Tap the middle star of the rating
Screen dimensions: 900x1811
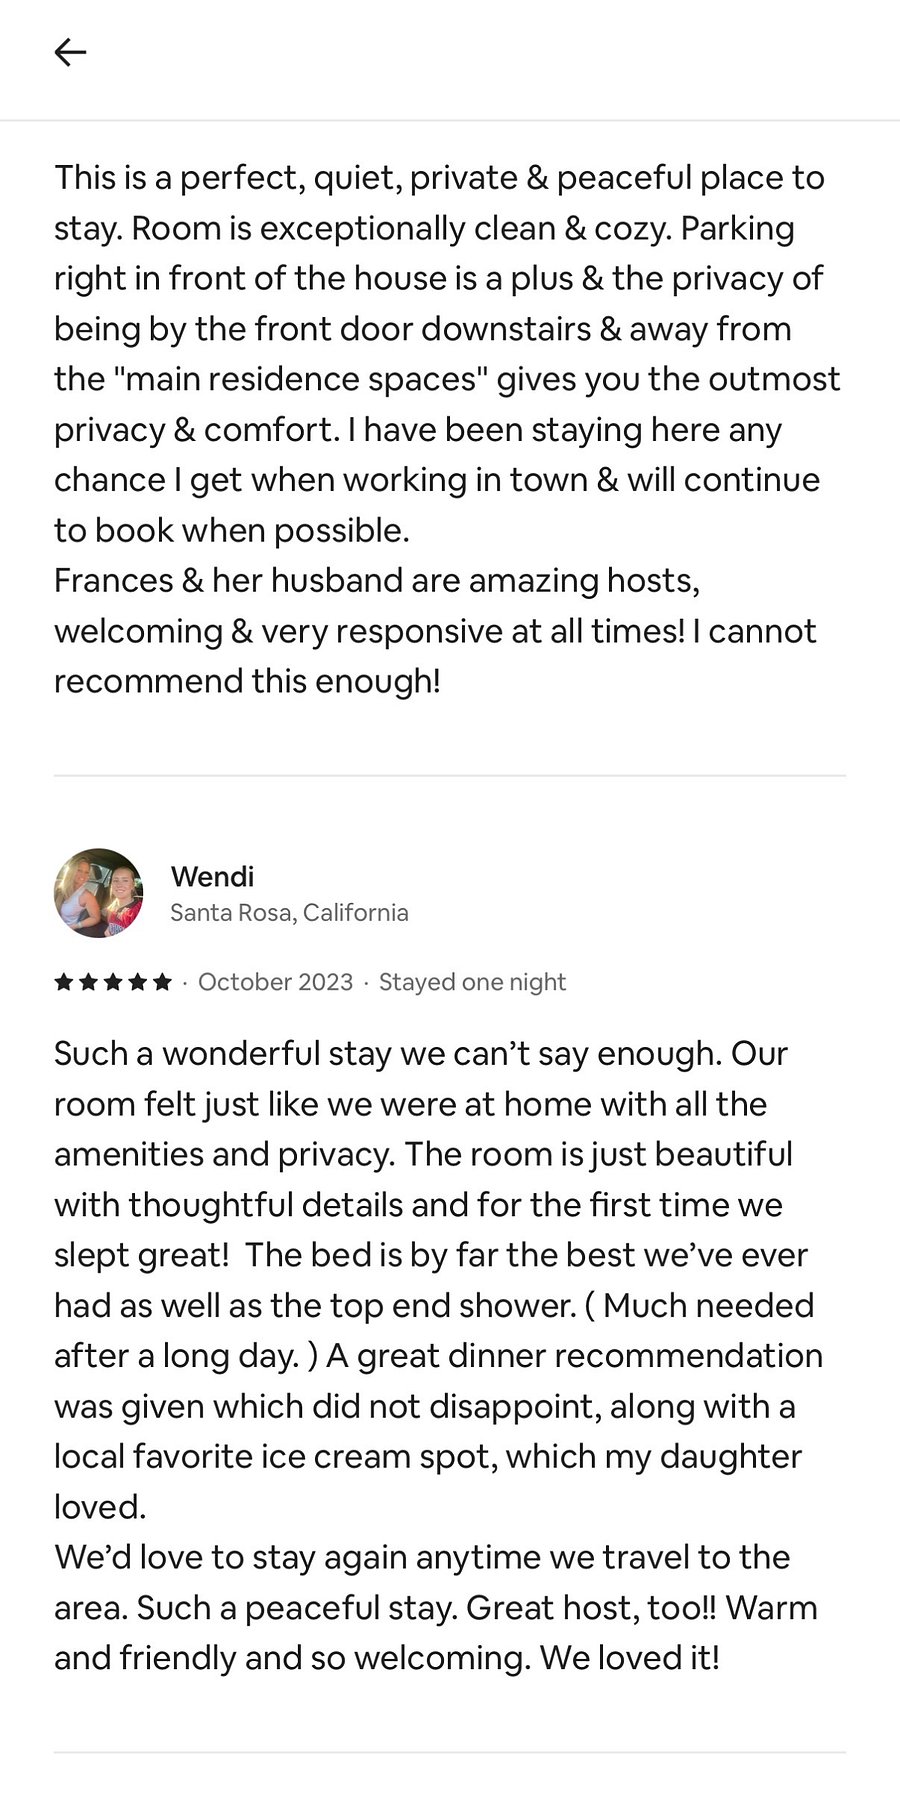click(113, 982)
